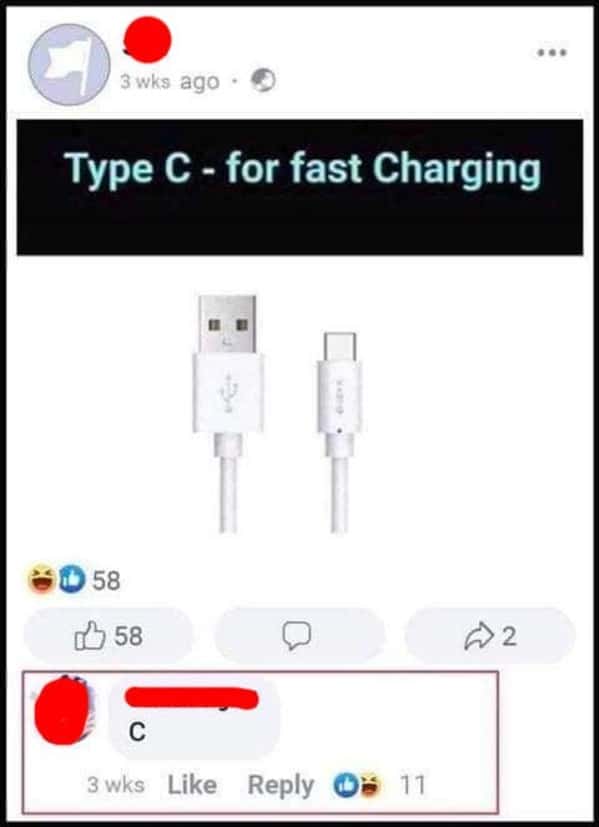
Task: Share the post using arrow button
Action: [x=489, y=636]
